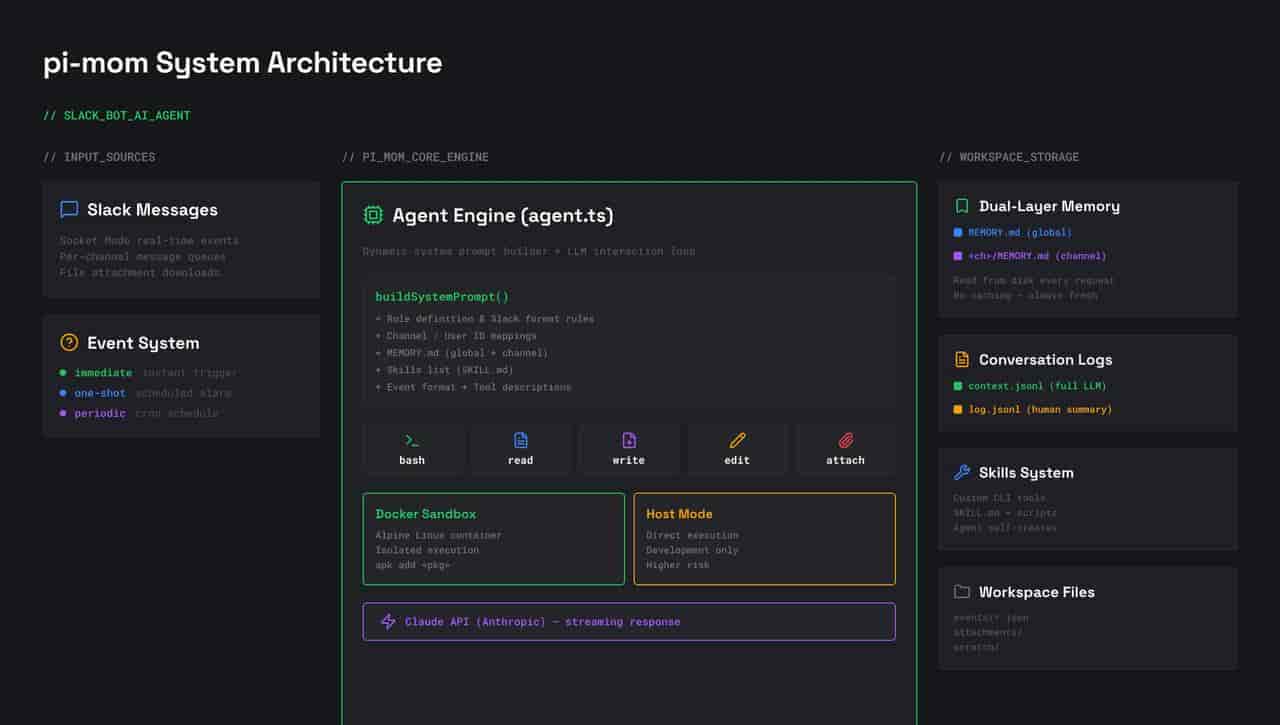
Task: Click the context.jsonl (full LLM) text
Action: [x=1037, y=385]
